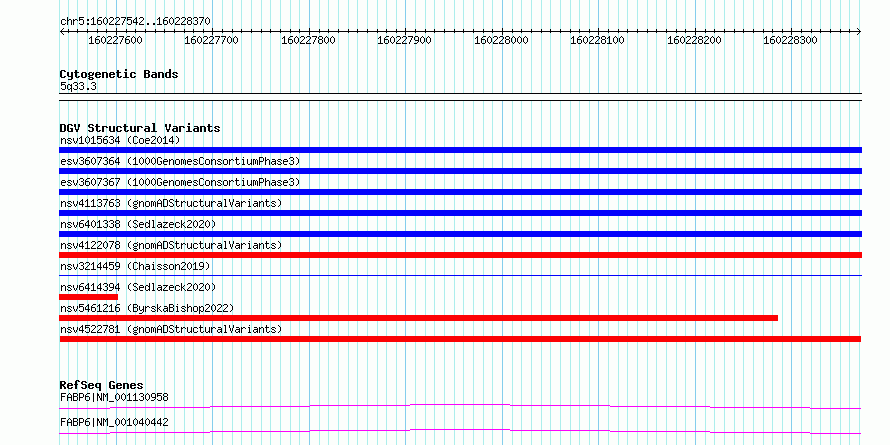The height and width of the screenshot is (445, 890).
Task: Open variant nsv5461216 (ByrskaBishop2022) label
Action: click(x=147, y=308)
